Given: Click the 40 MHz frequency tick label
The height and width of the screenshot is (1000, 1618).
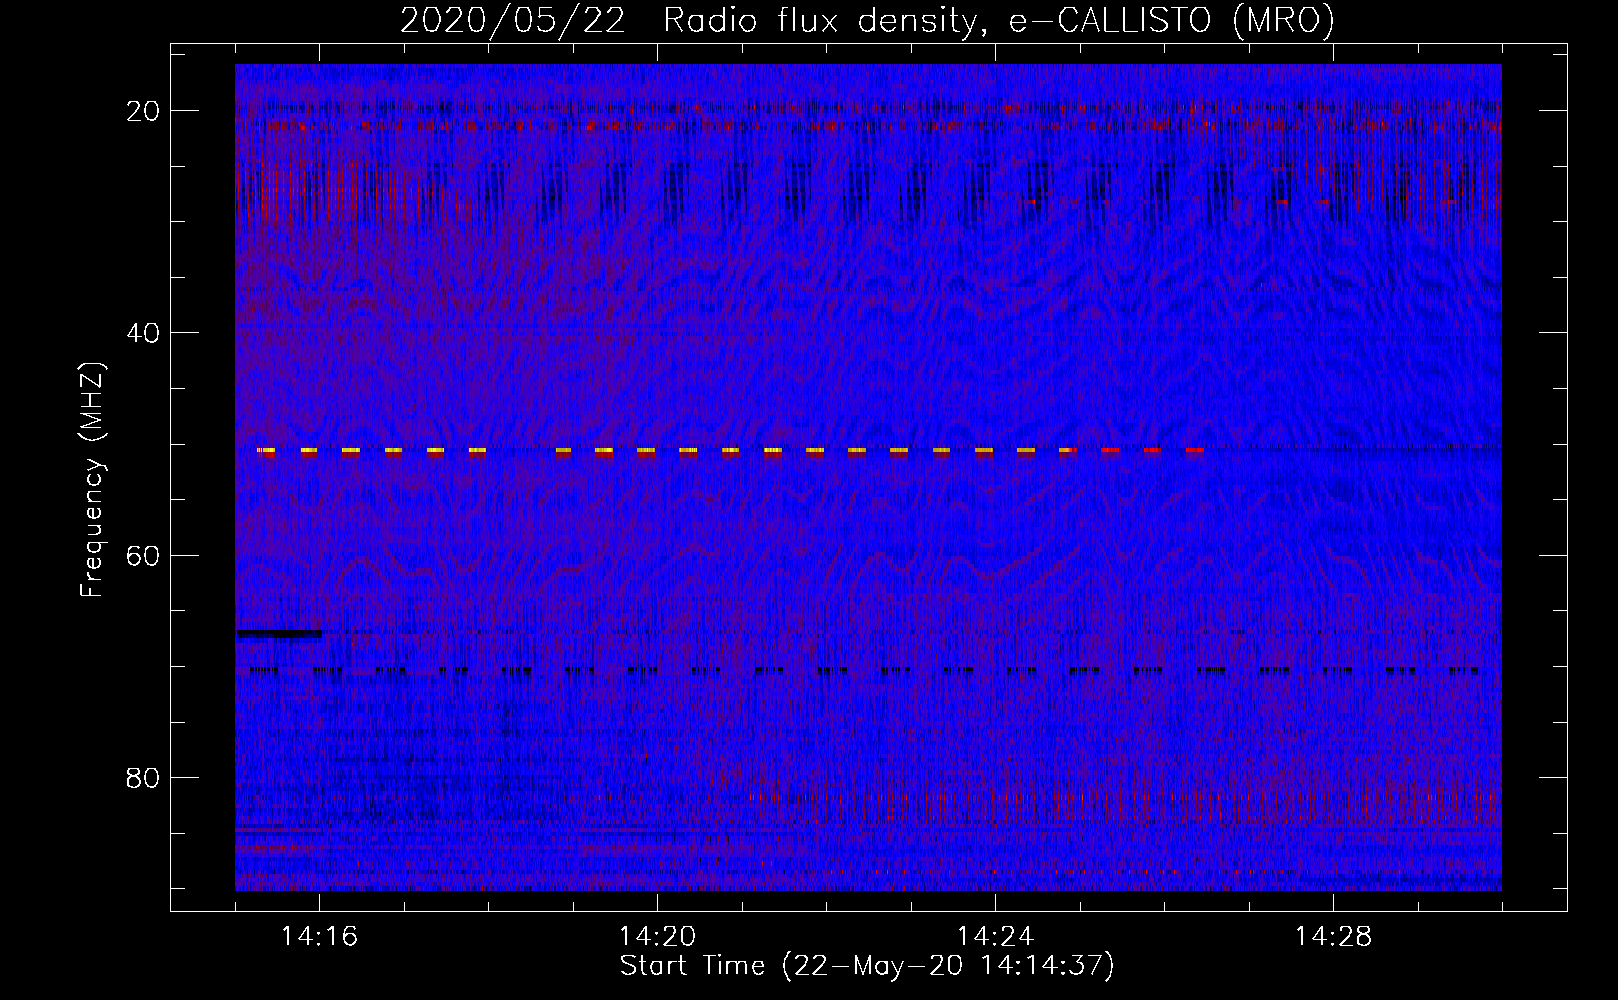Looking at the screenshot, I should click(x=143, y=333).
